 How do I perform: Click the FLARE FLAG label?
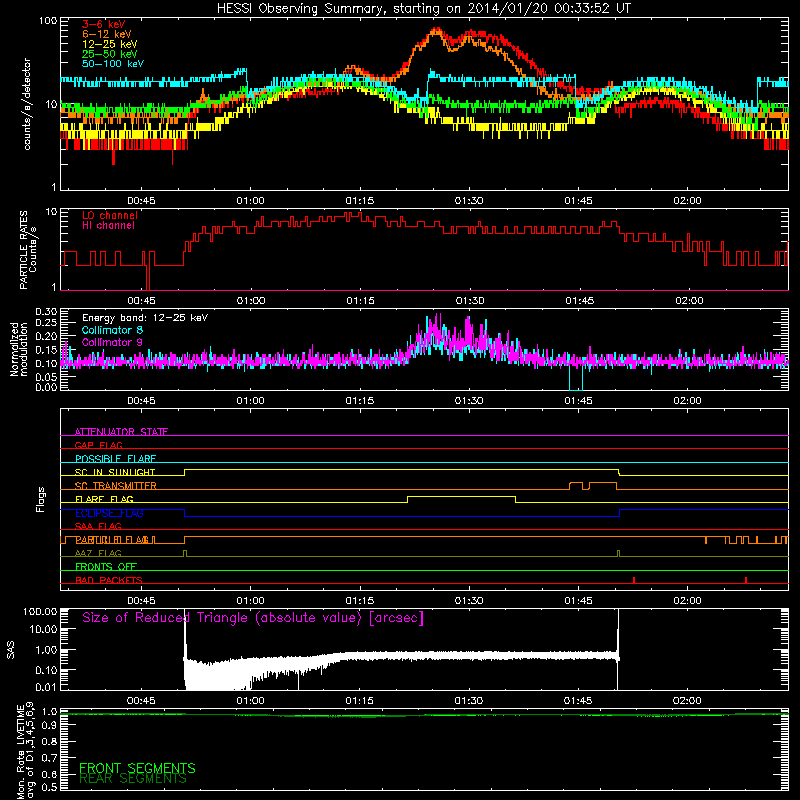[x=104, y=499]
